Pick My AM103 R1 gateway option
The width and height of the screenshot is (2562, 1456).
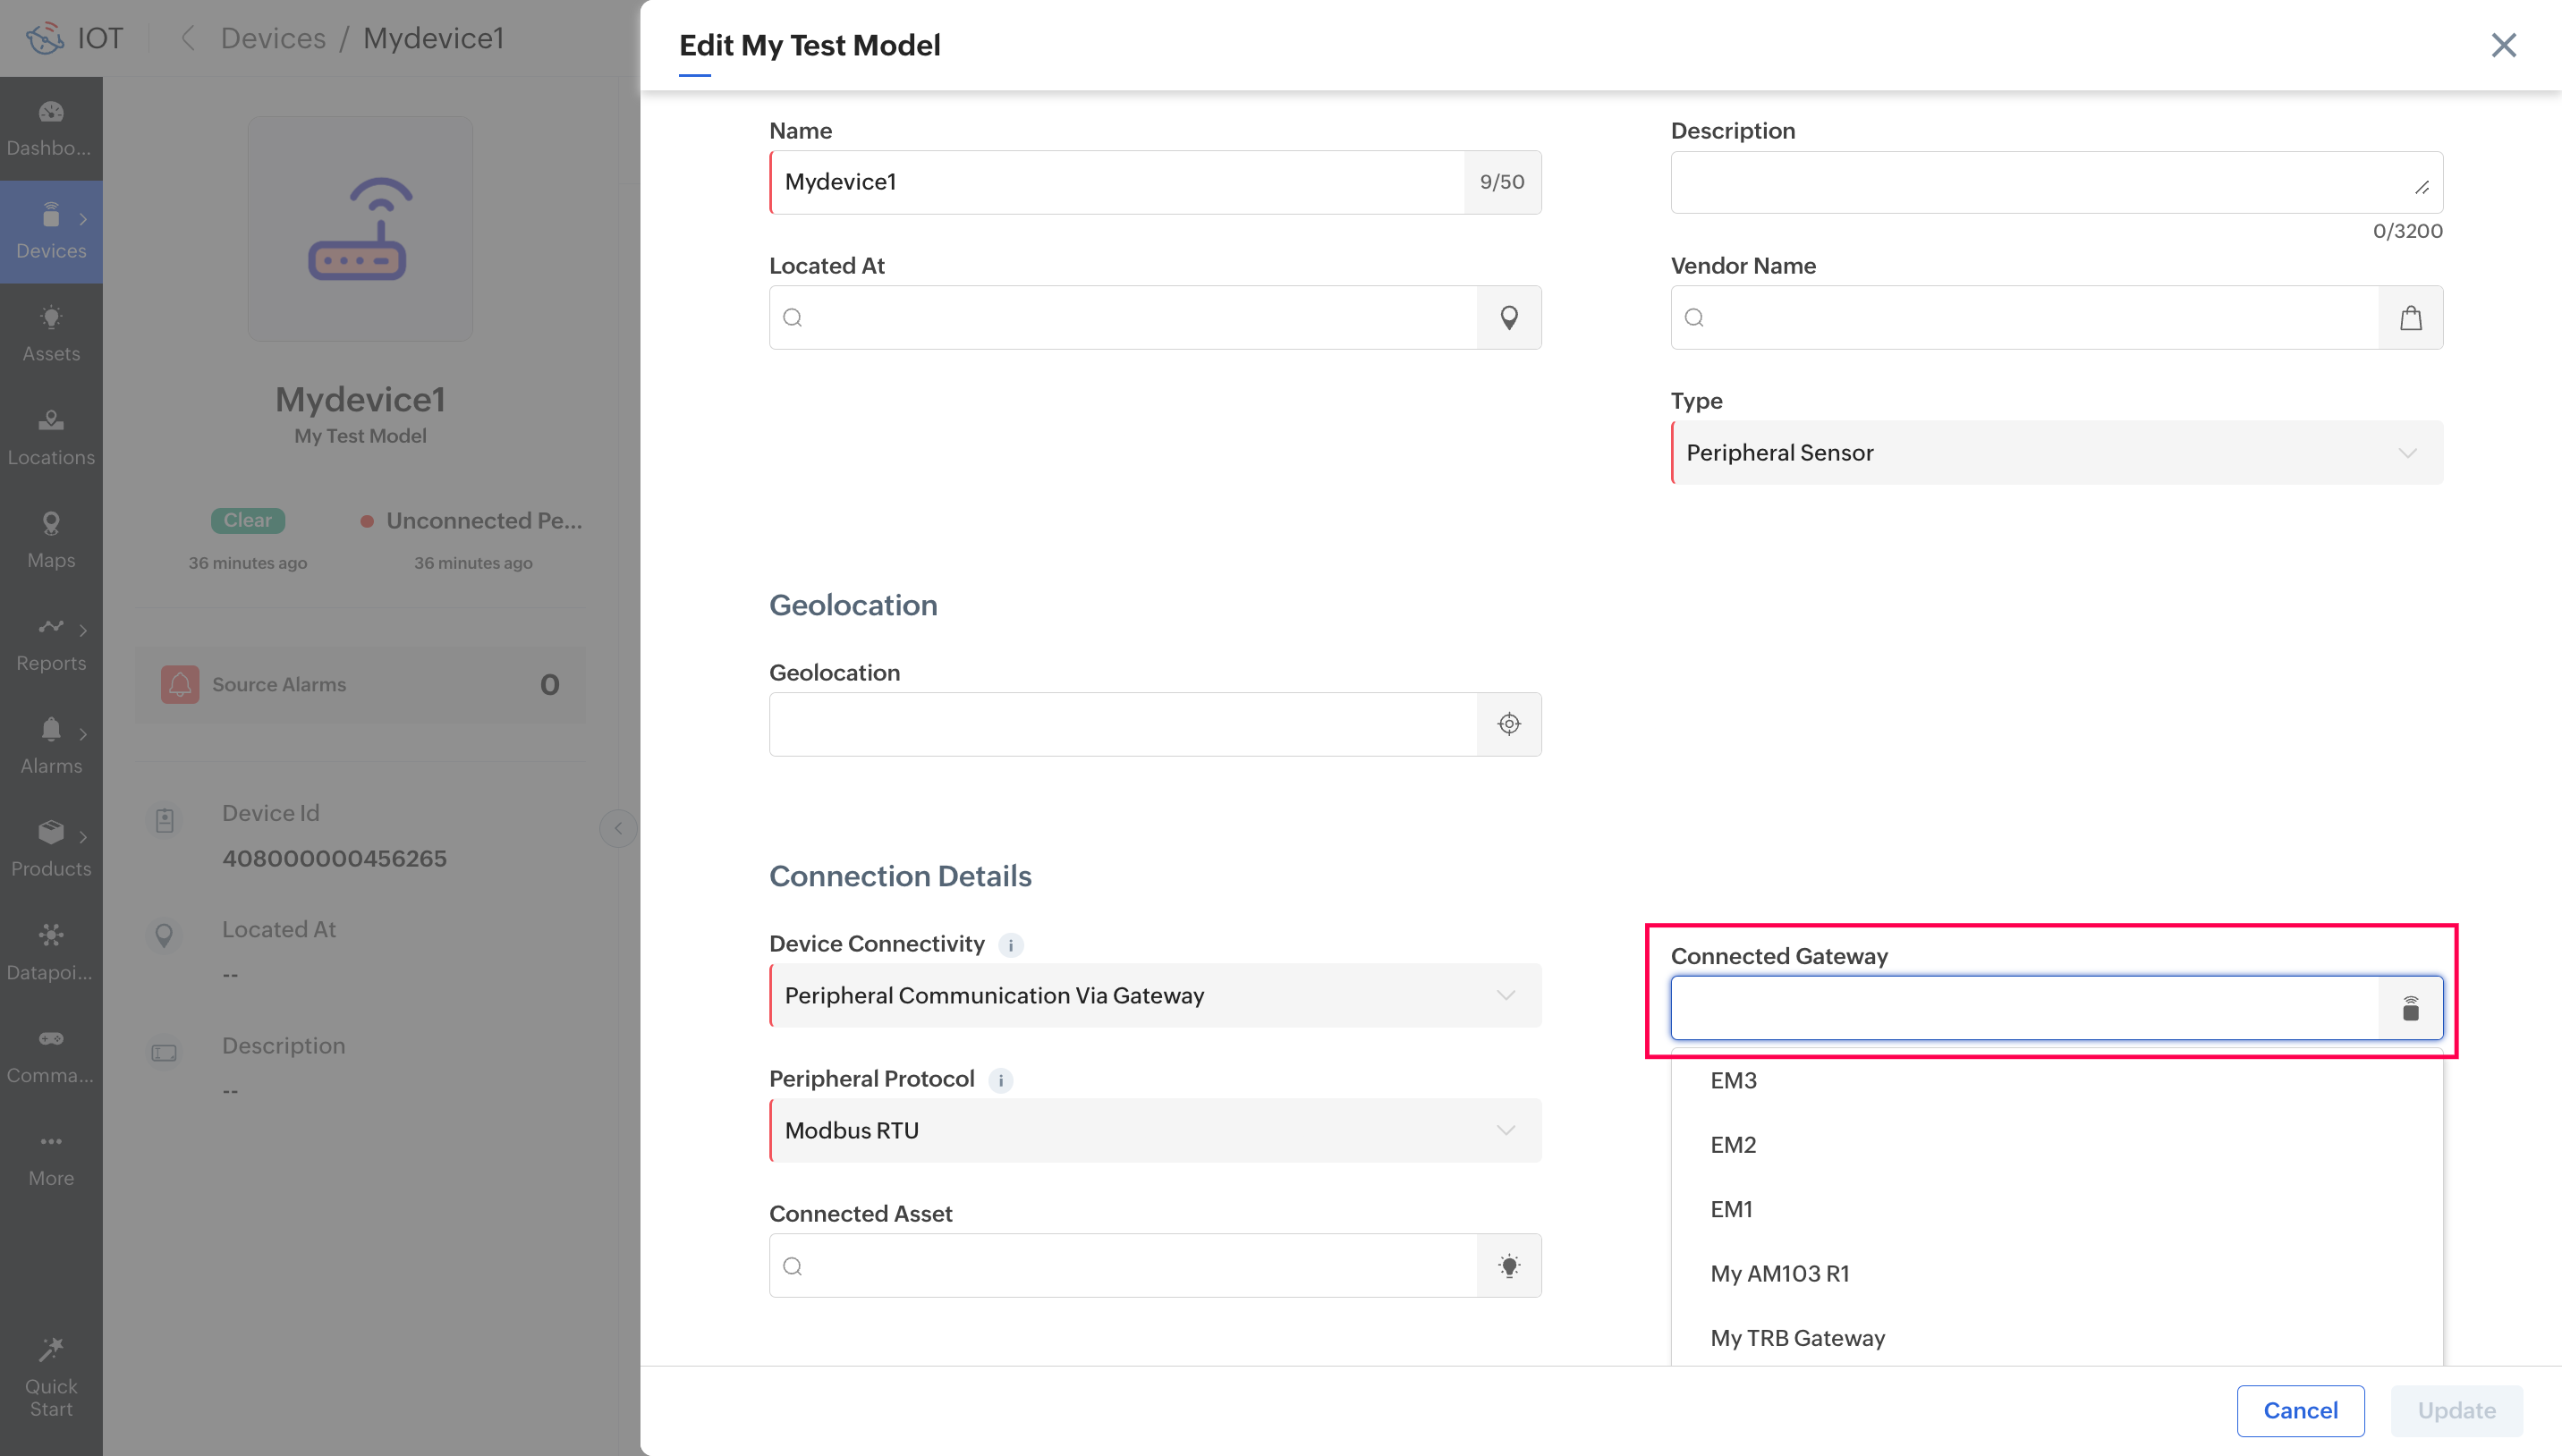click(x=1779, y=1274)
